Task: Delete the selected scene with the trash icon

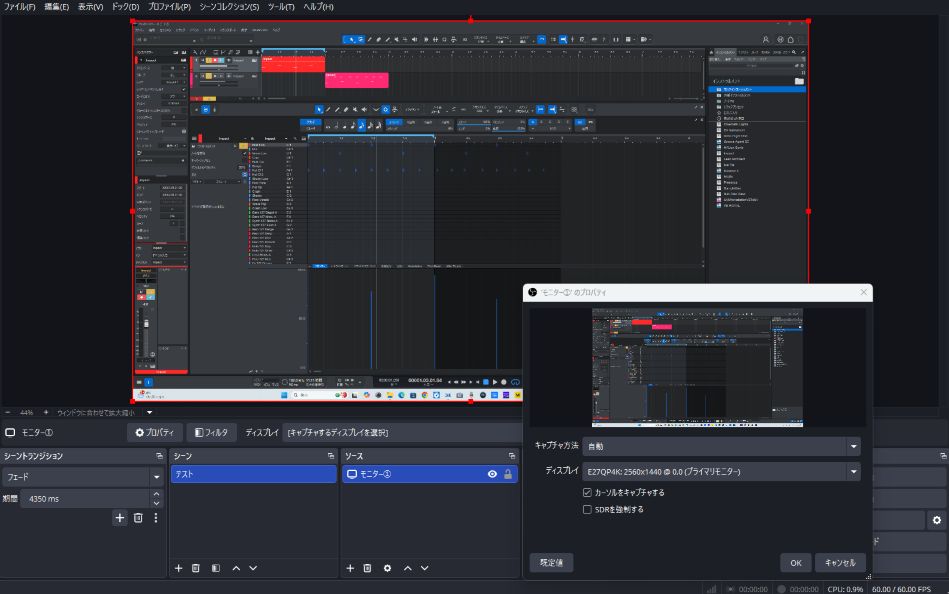Action: (196, 568)
